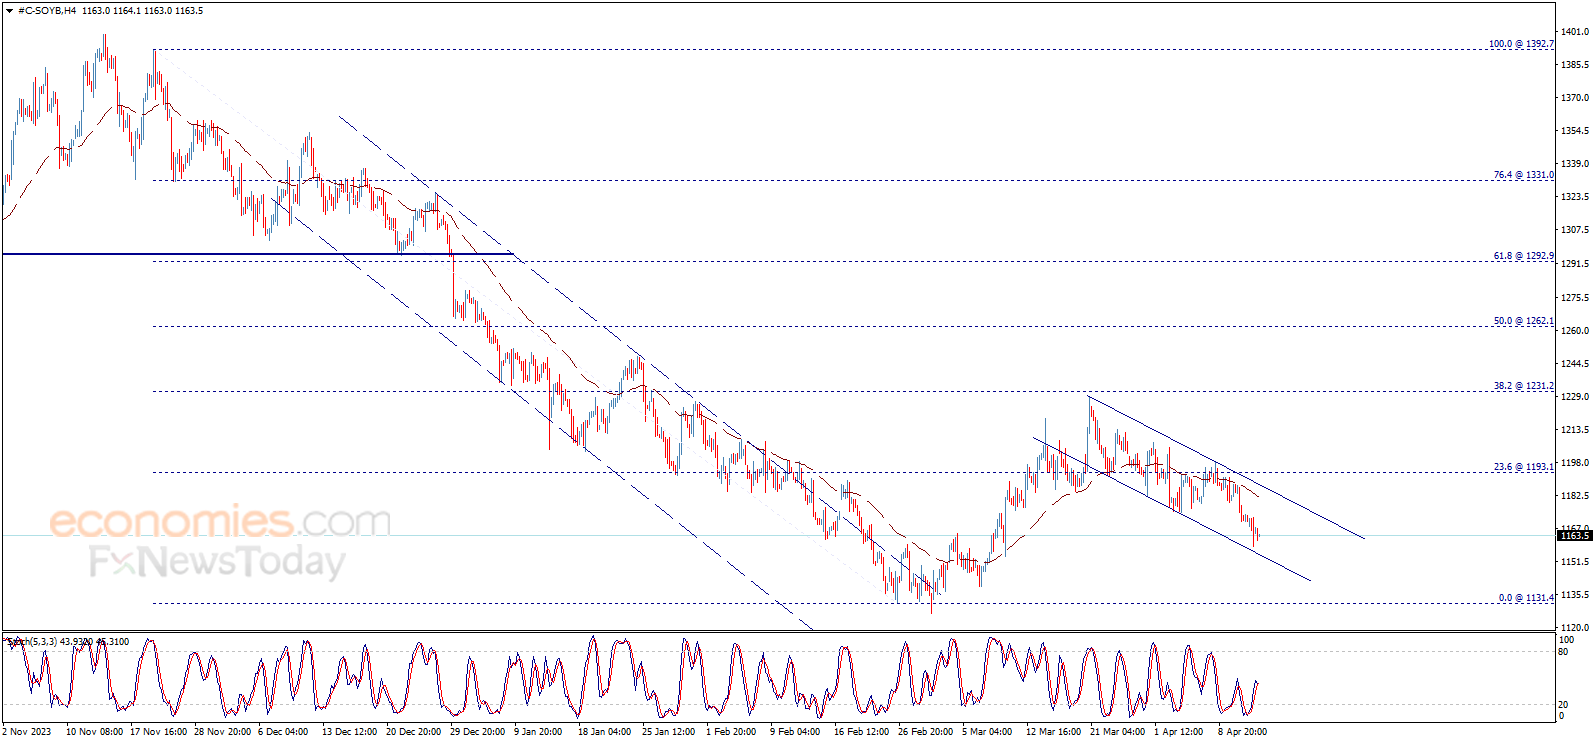Click the 26 Feb 20:00 time axis label

point(926,732)
